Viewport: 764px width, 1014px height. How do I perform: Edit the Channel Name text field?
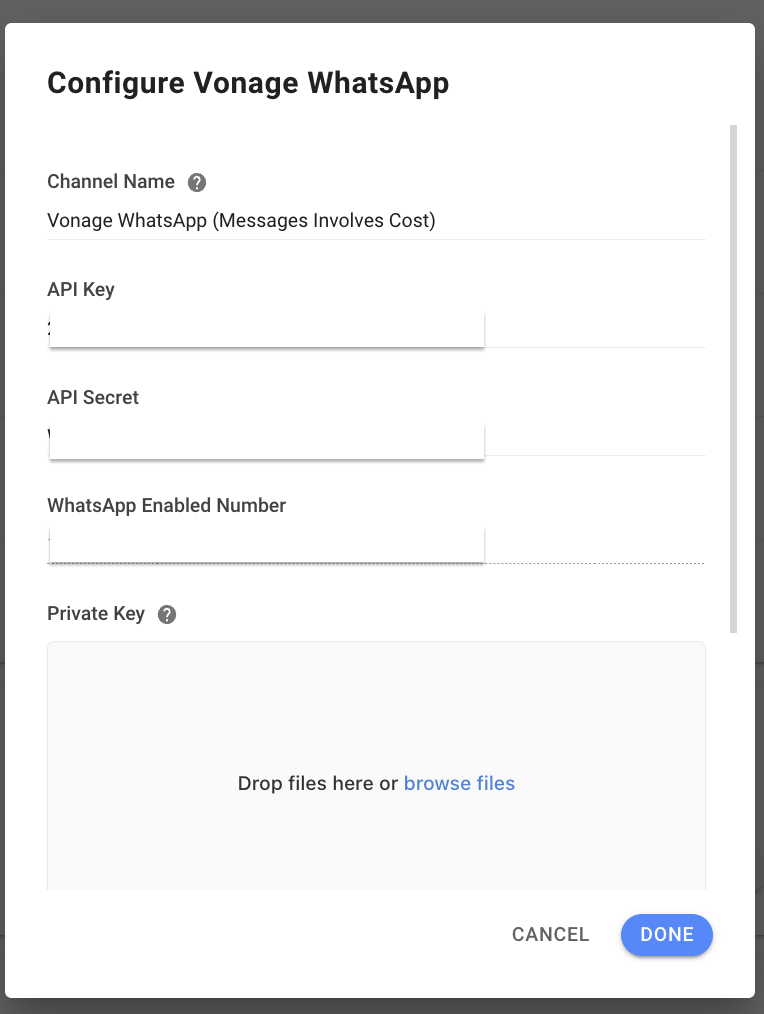[x=376, y=221]
